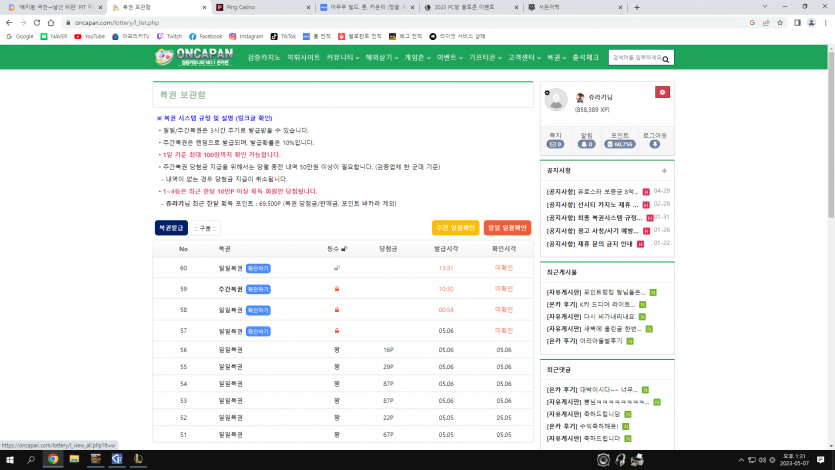Open notice 유로스타 보증금 dated 04-29

pos(592,192)
